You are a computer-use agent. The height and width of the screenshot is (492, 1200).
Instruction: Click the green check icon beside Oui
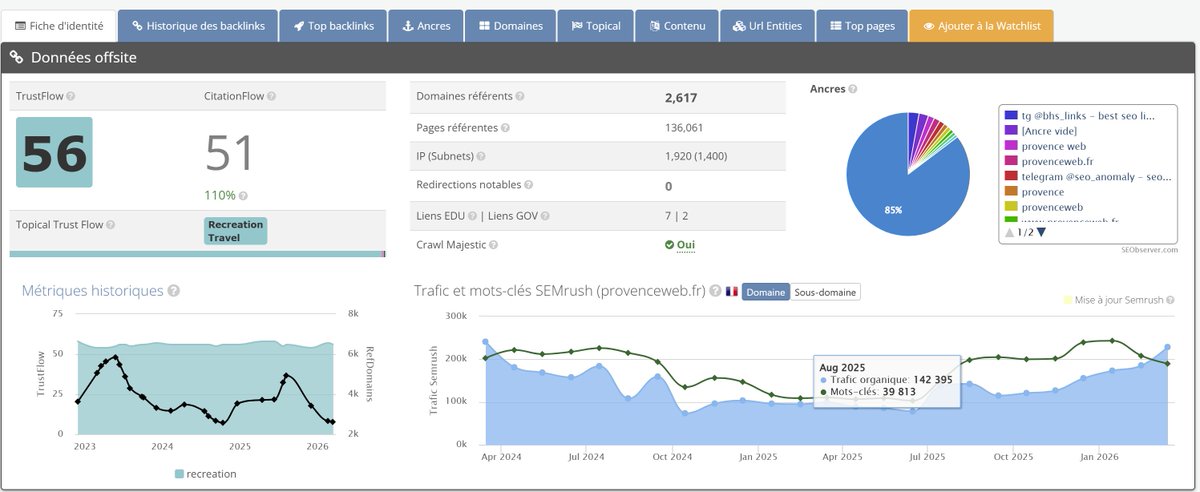pyautogui.click(x=669, y=245)
